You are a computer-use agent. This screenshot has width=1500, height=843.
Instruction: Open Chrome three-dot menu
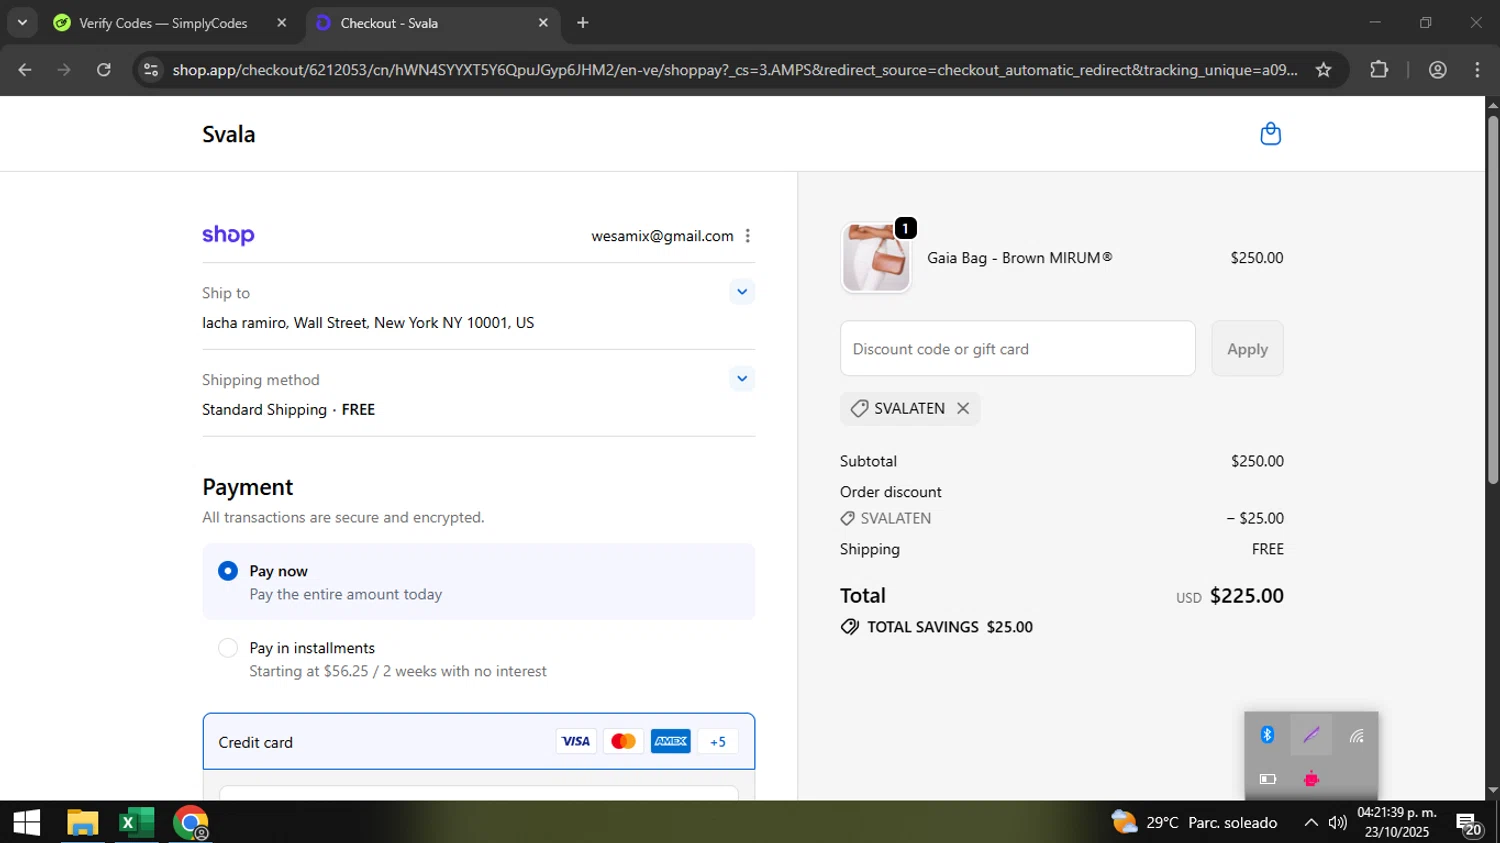pos(1477,70)
